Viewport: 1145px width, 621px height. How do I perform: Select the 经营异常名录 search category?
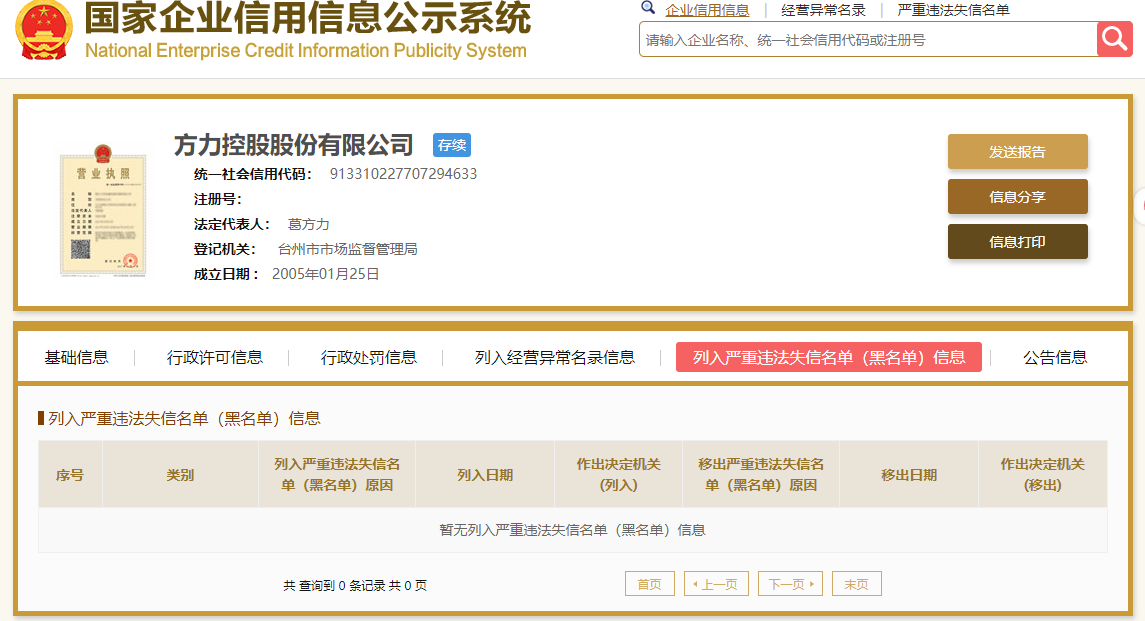pyautogui.click(x=823, y=10)
